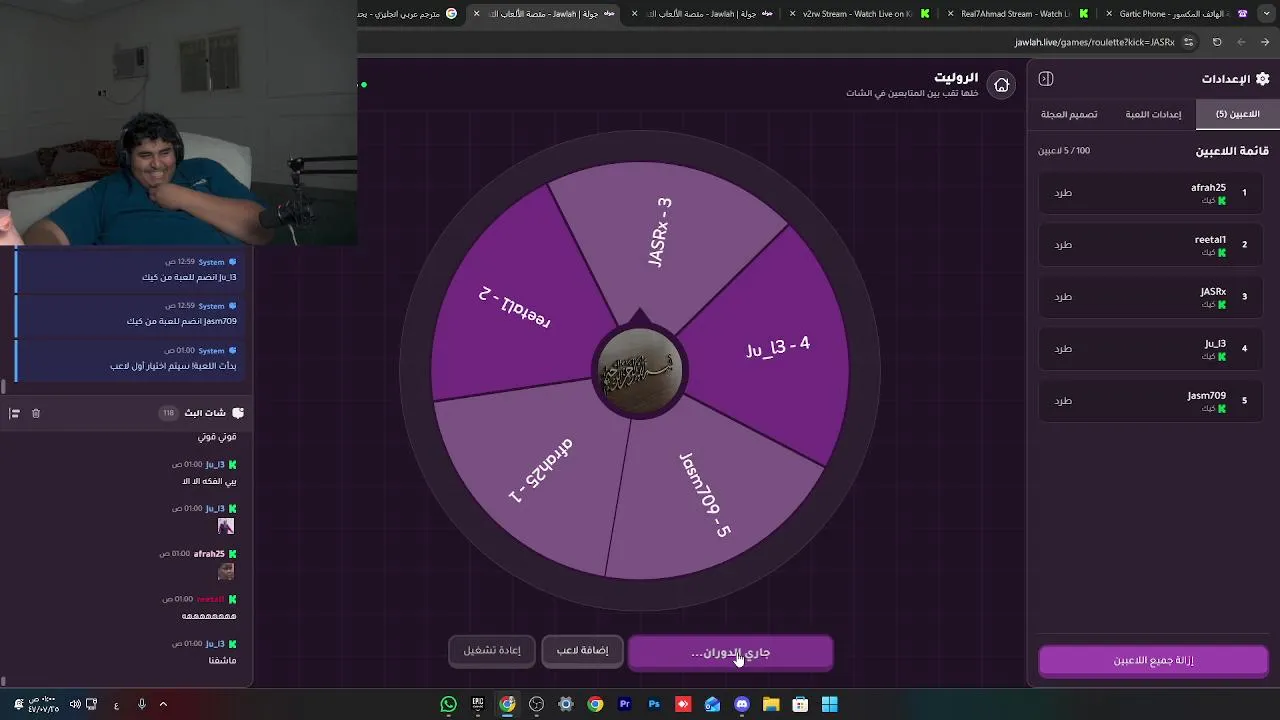1280x720 pixels.
Task: Open browser tab search dropdown arrow
Action: pyautogui.click(x=1265, y=14)
